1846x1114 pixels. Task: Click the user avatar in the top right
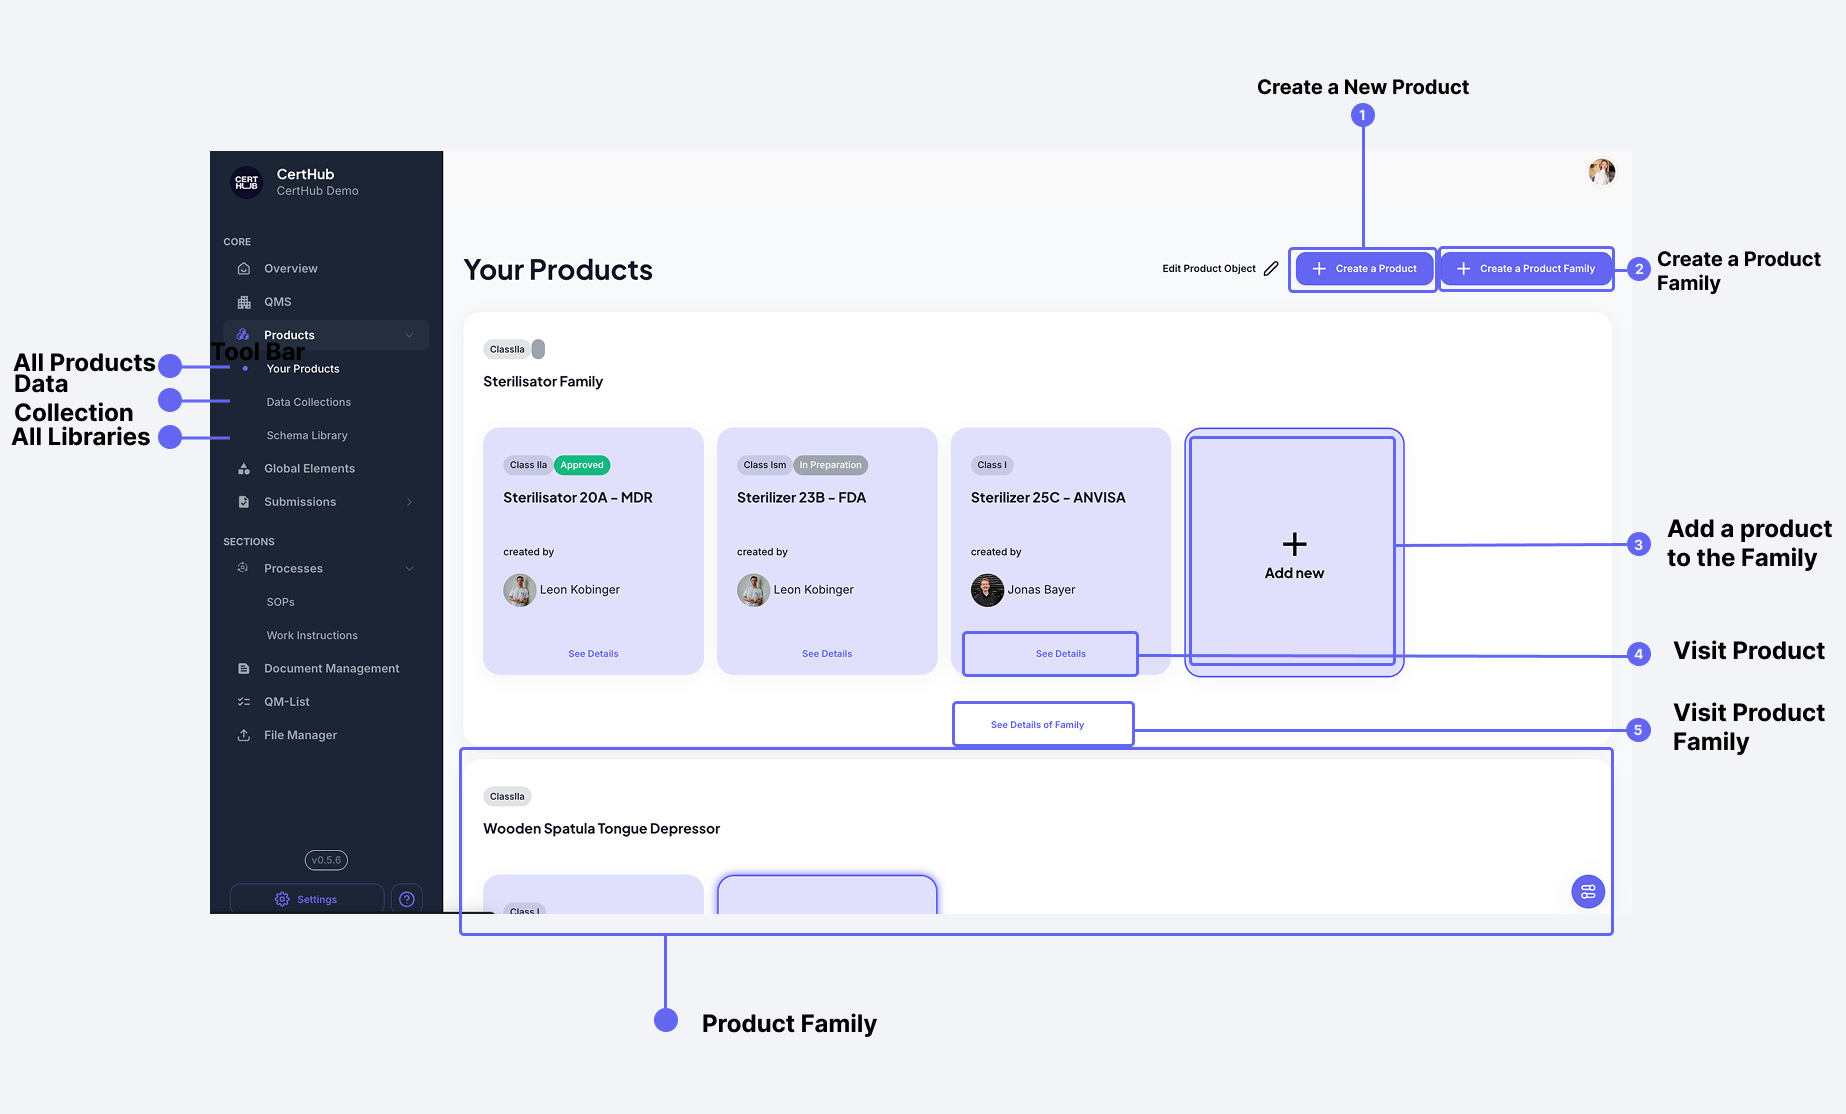tap(1602, 172)
